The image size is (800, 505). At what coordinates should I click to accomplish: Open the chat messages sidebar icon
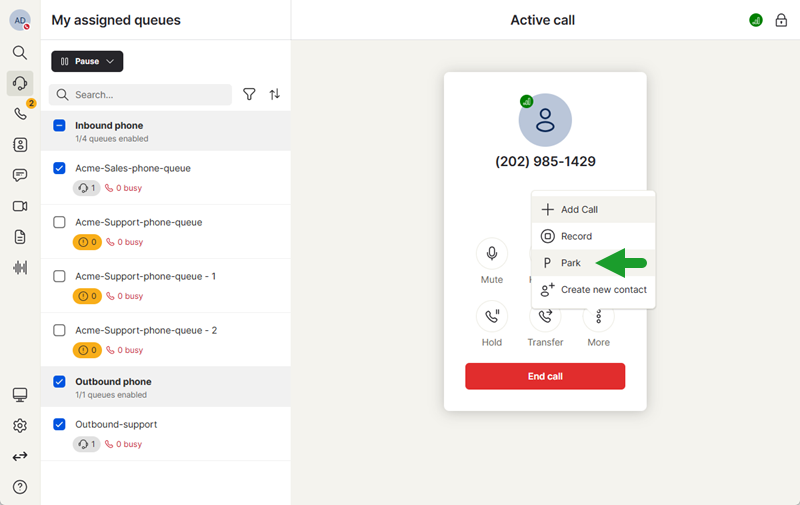pyautogui.click(x=20, y=175)
